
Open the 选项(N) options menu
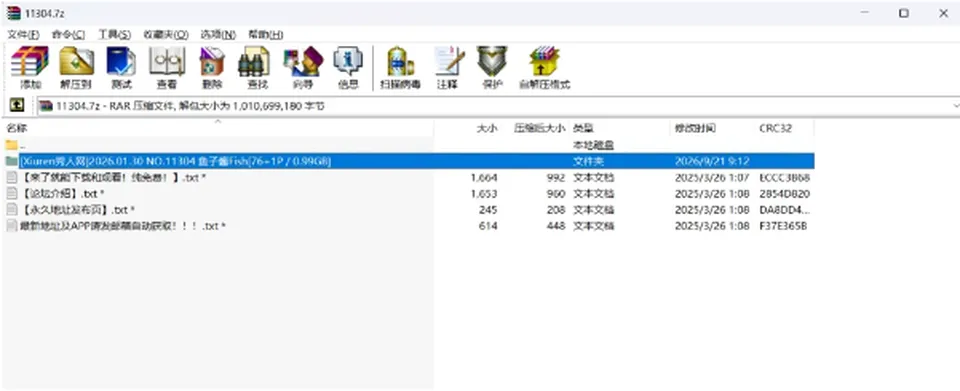[218, 34]
